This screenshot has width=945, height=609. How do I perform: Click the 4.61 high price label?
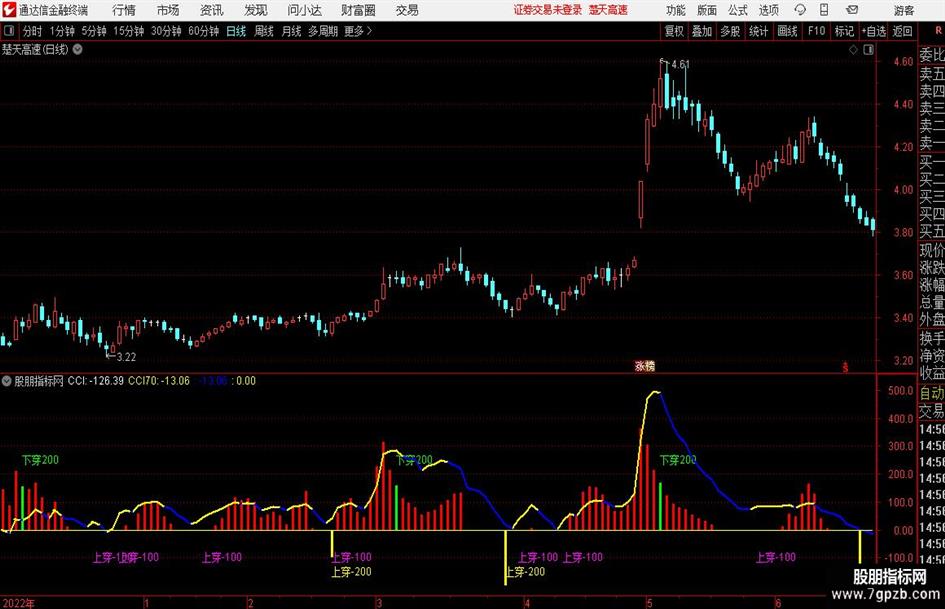[x=680, y=64]
